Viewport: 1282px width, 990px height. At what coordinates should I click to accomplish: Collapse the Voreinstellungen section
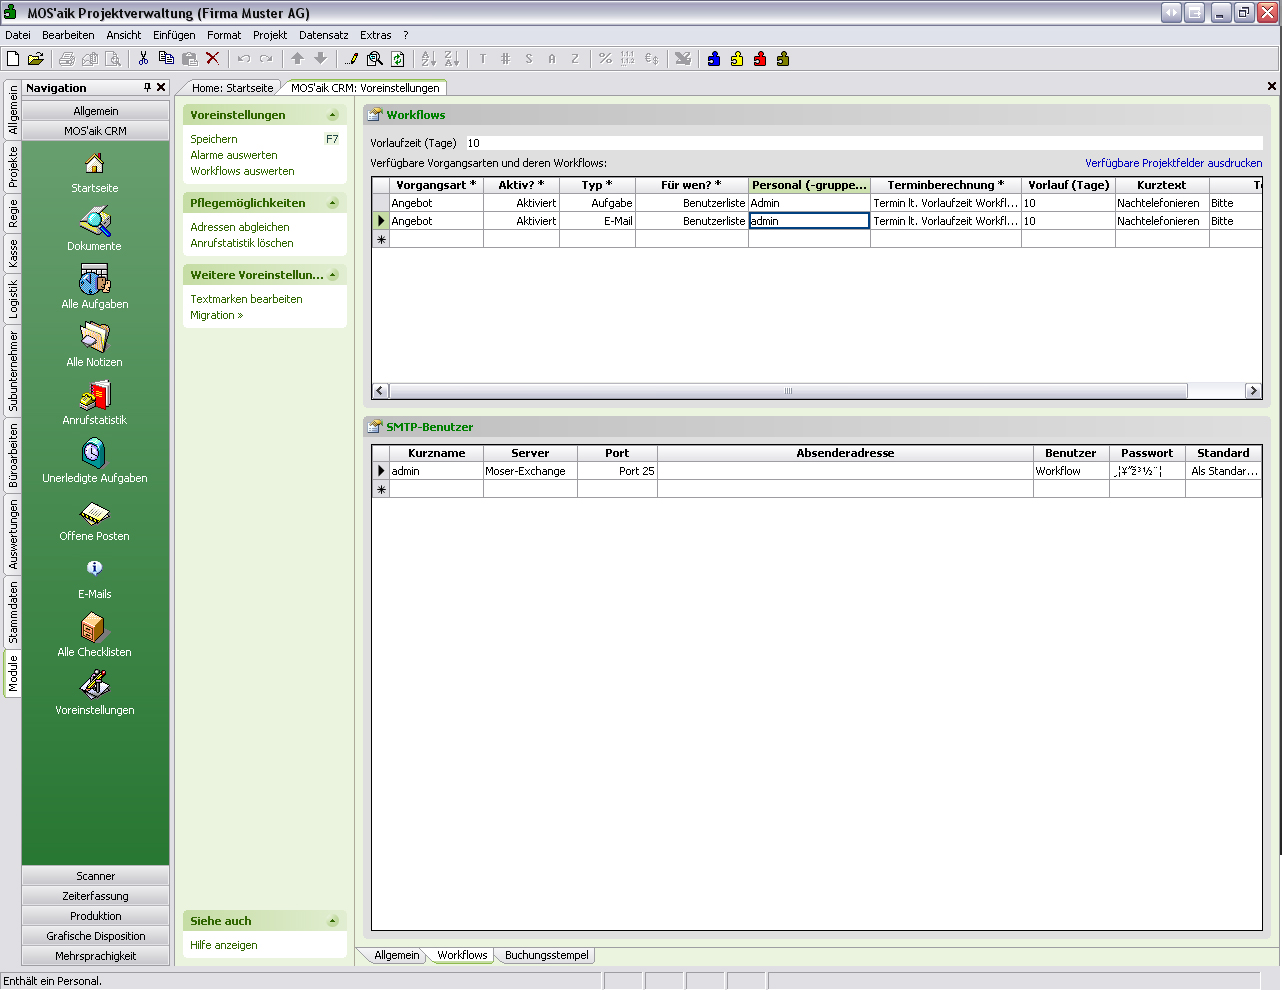coord(333,115)
